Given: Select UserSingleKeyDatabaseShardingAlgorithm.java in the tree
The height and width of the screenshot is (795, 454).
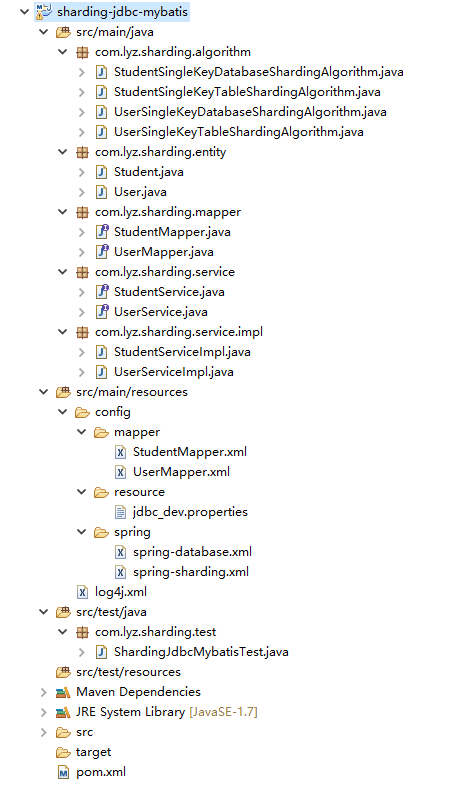Looking at the screenshot, I should point(250,112).
